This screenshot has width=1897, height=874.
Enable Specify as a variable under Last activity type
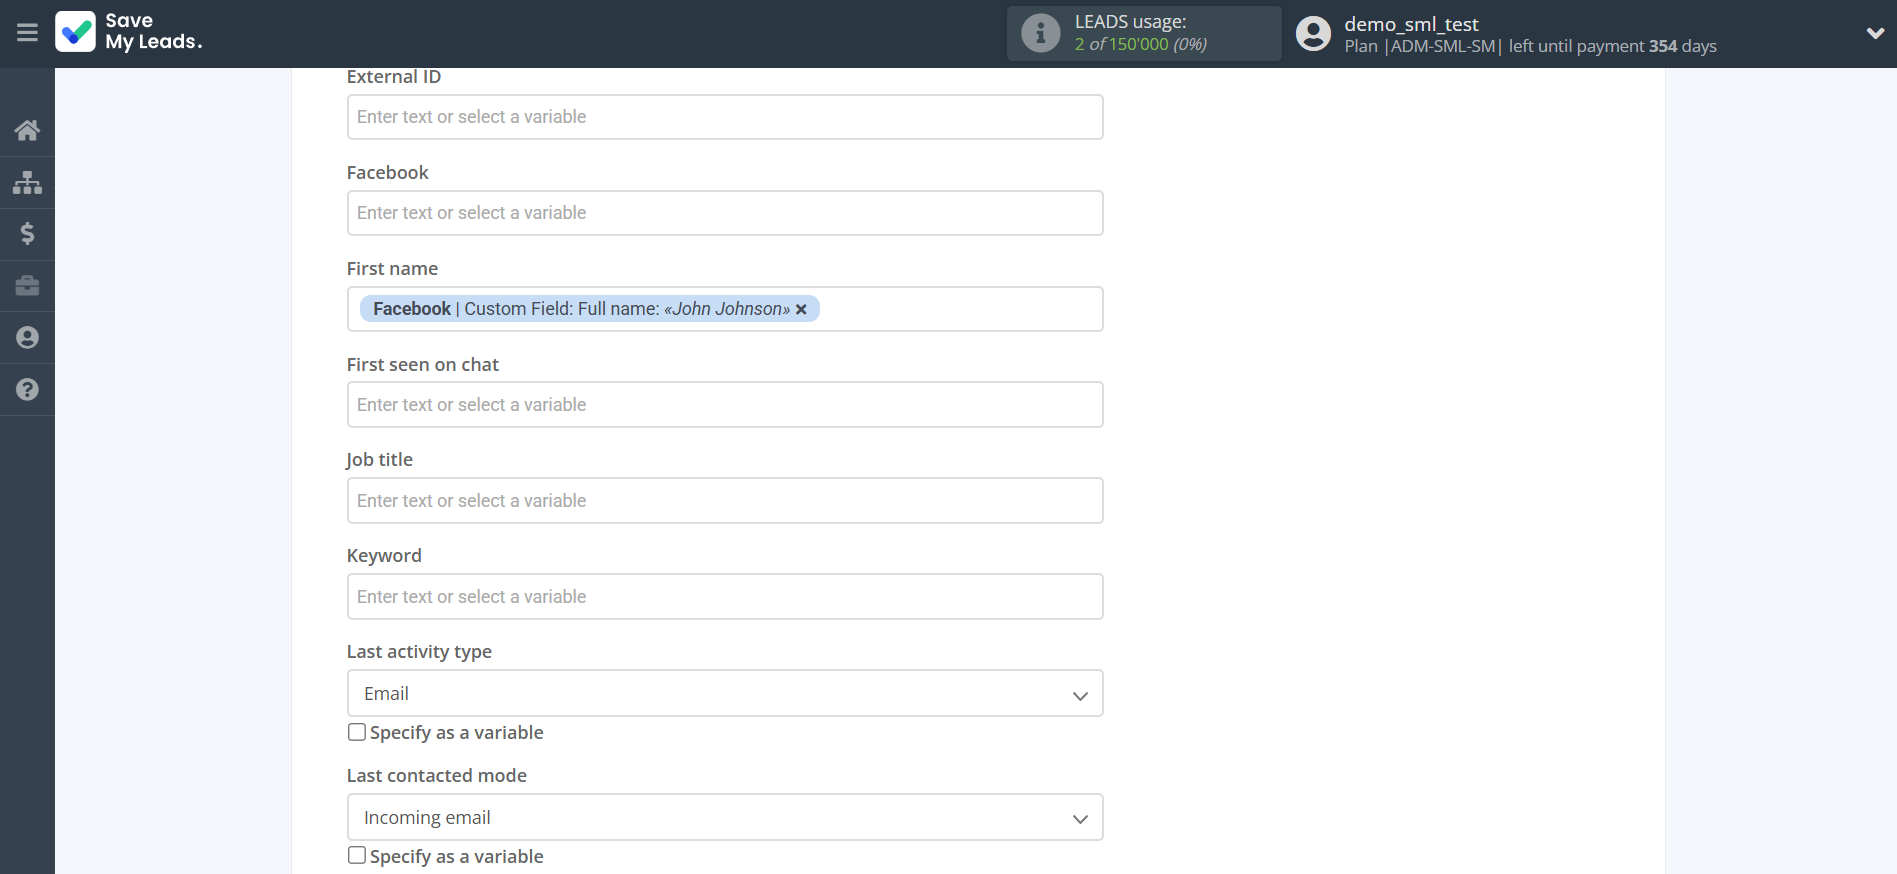pos(357,732)
